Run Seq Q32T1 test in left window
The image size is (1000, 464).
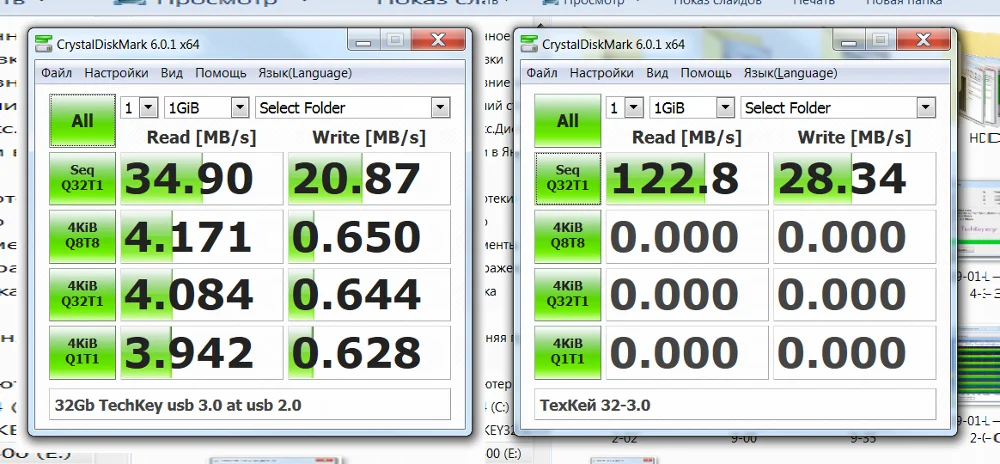tap(82, 178)
